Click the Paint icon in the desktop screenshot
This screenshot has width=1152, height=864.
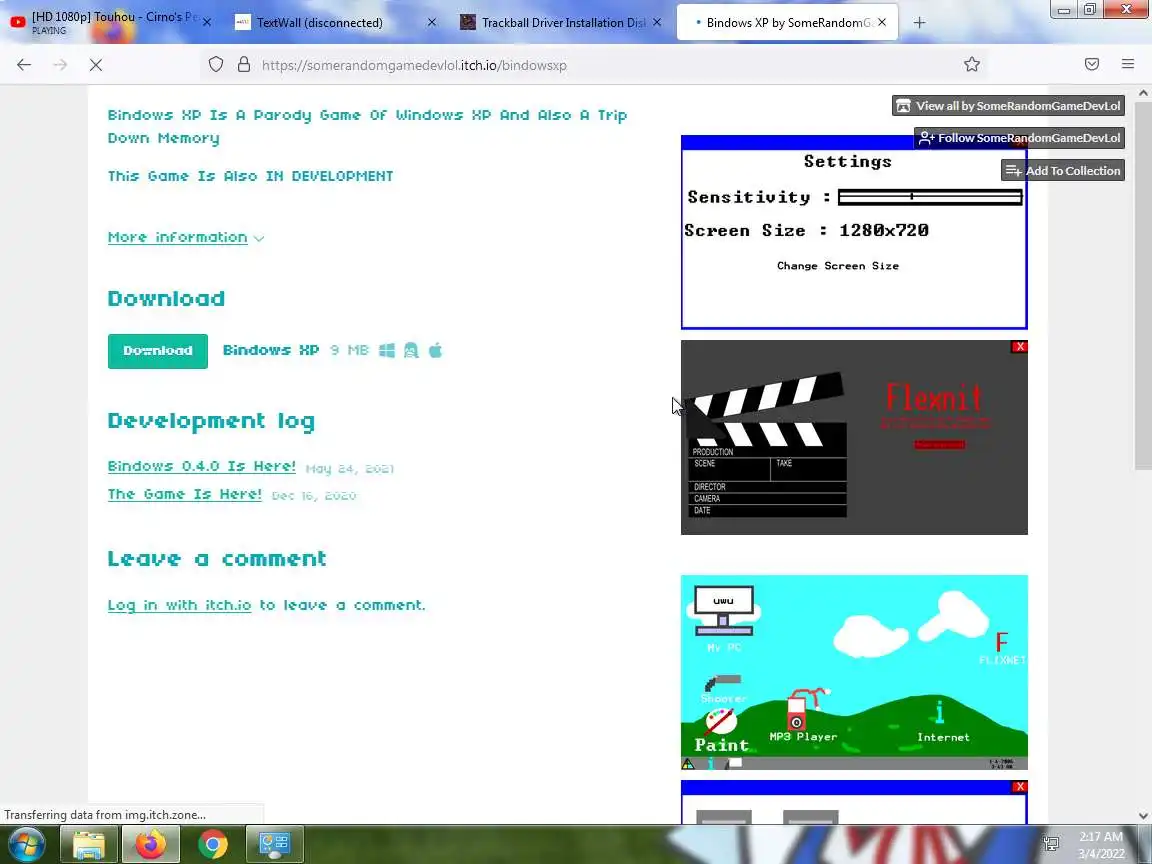pyautogui.click(x=721, y=732)
